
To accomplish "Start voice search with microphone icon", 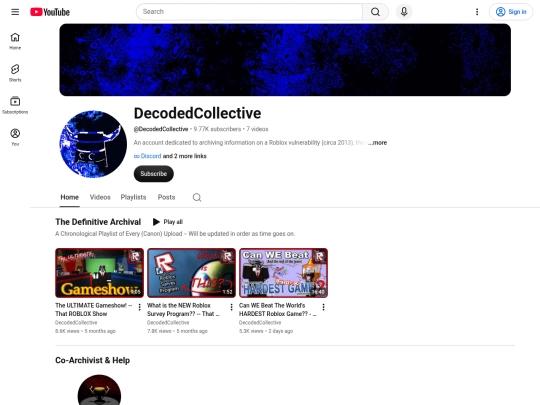I will point(404,12).
